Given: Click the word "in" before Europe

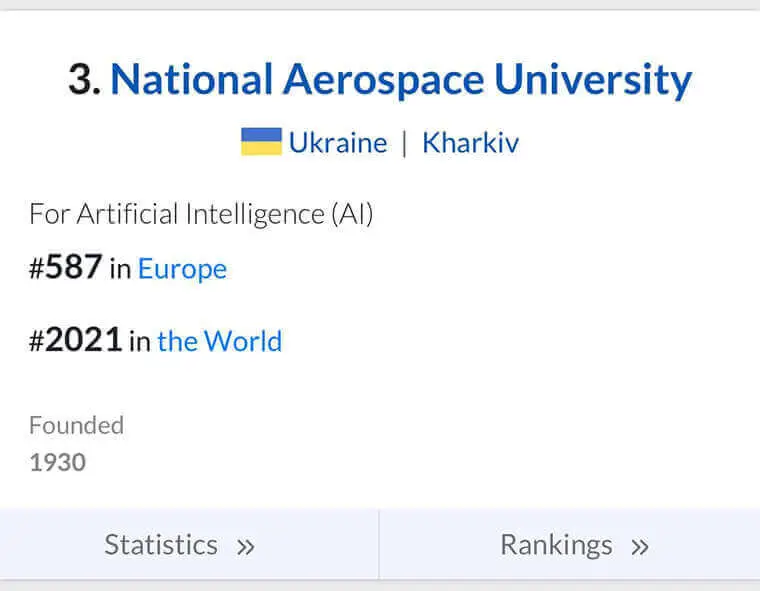Looking at the screenshot, I should pos(120,270).
